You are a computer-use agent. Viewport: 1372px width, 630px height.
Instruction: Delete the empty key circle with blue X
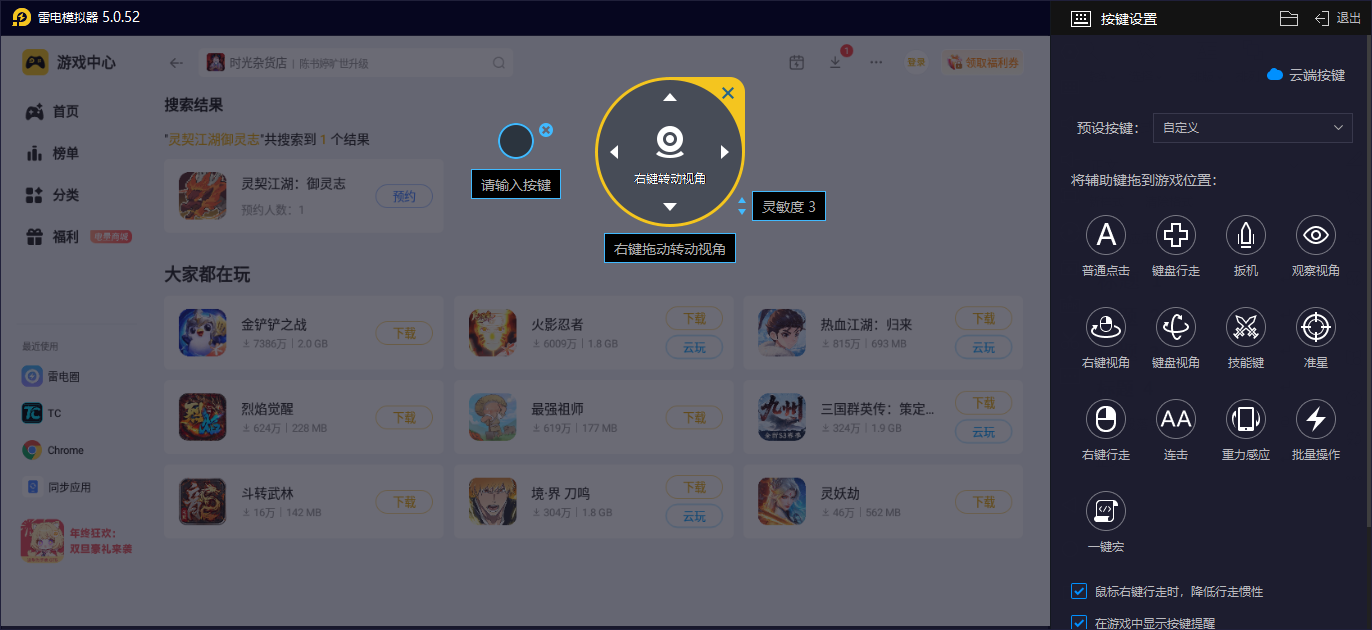546,130
